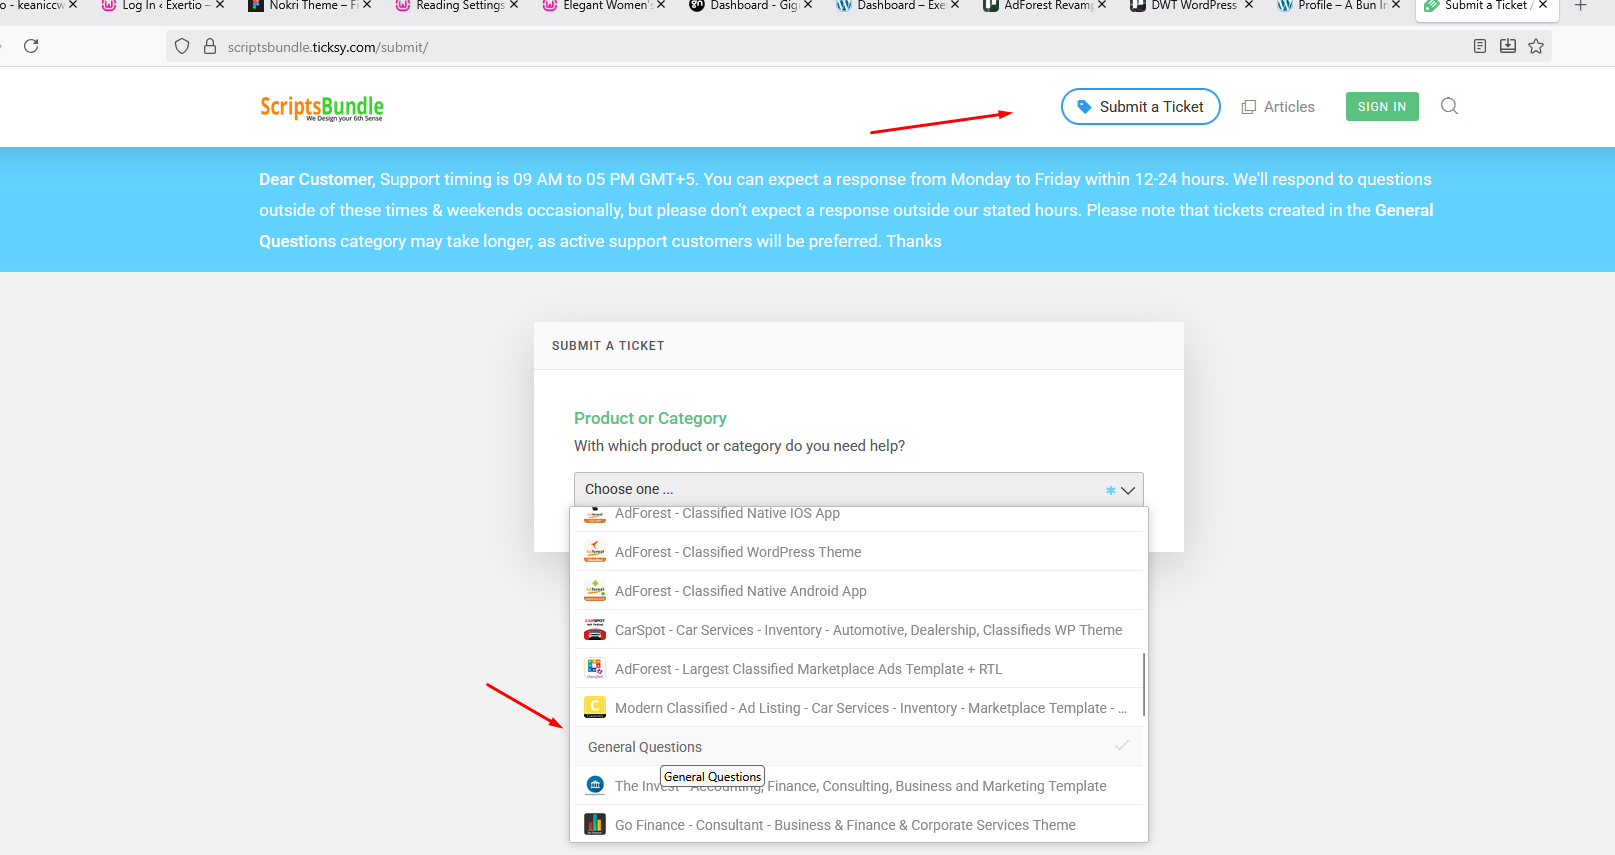
Task: Expand the Choose one dropdown
Action: 858,489
